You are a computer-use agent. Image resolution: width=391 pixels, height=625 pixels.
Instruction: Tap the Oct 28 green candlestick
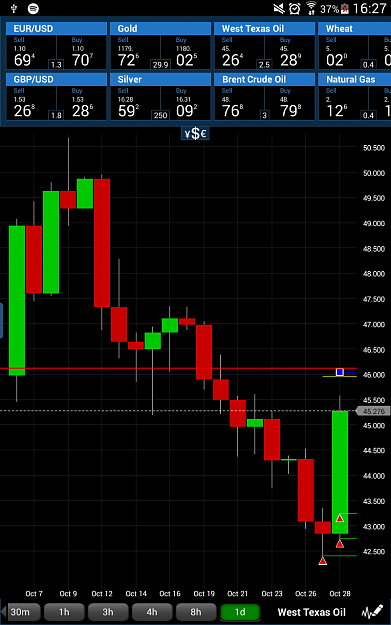[340, 472]
